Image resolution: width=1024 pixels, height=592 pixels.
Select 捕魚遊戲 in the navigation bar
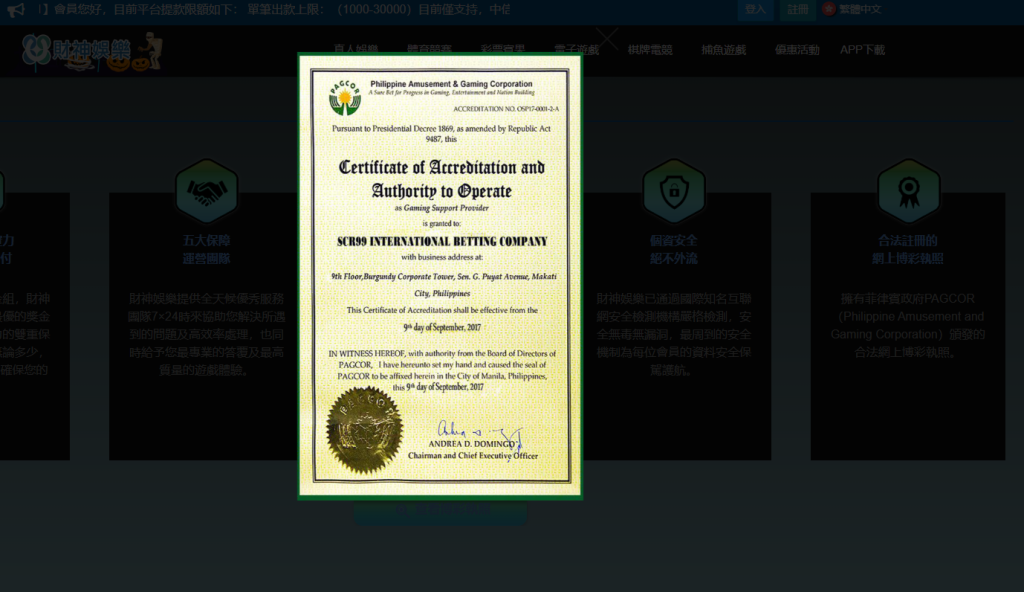[x=724, y=50]
